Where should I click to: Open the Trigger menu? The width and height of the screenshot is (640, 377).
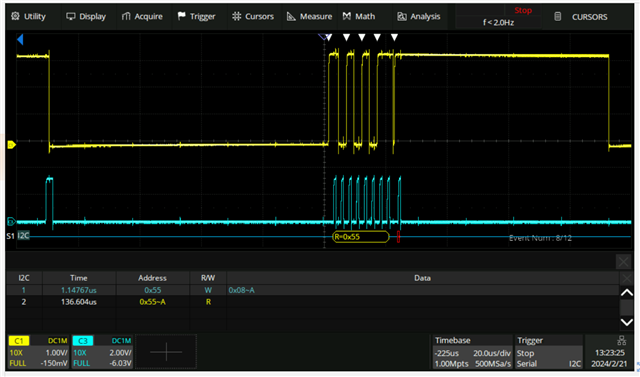(196, 16)
